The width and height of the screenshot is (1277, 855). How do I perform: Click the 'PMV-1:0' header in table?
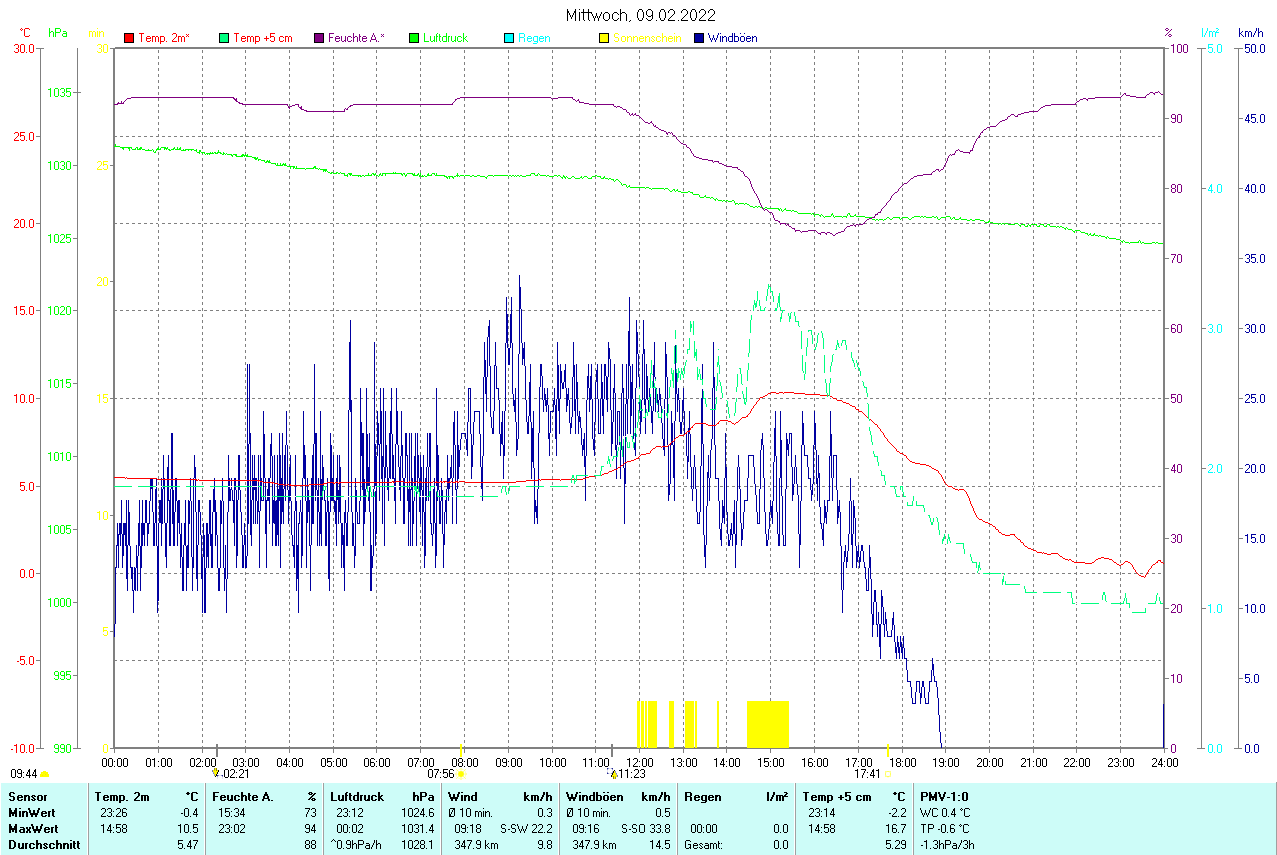[x=945, y=797]
